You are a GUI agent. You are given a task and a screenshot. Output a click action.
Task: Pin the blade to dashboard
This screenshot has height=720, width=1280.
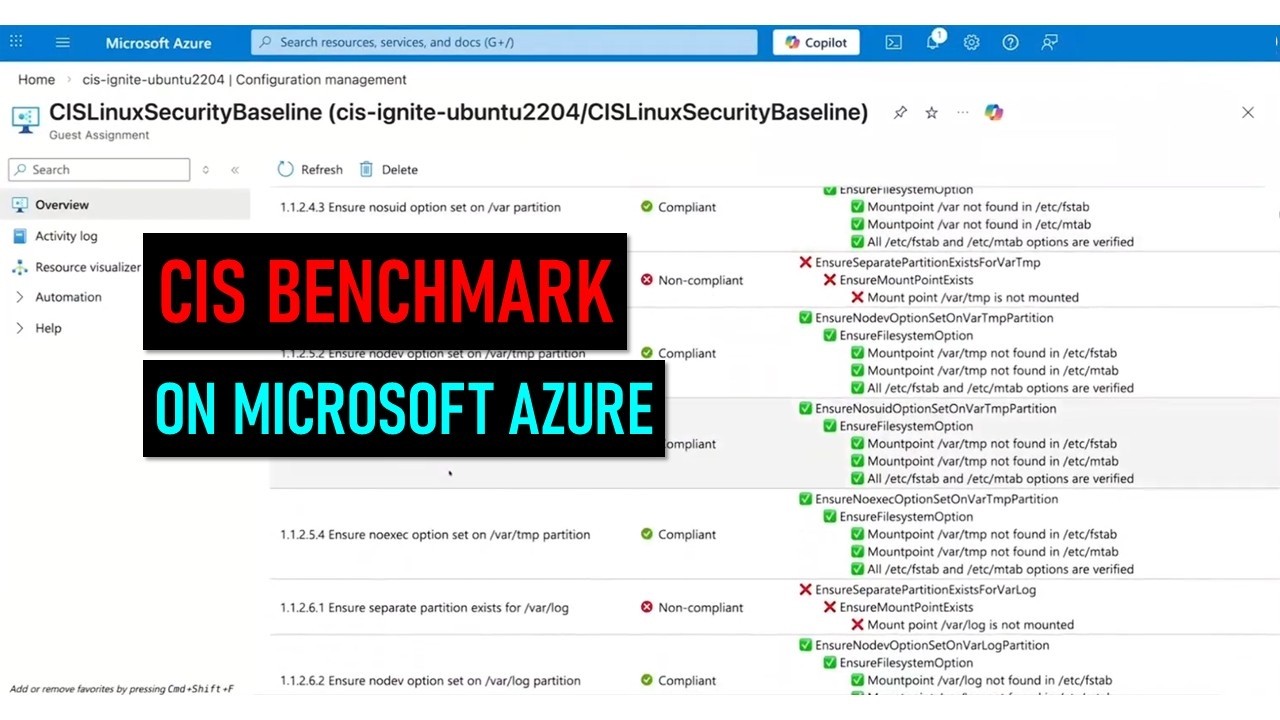(x=900, y=113)
